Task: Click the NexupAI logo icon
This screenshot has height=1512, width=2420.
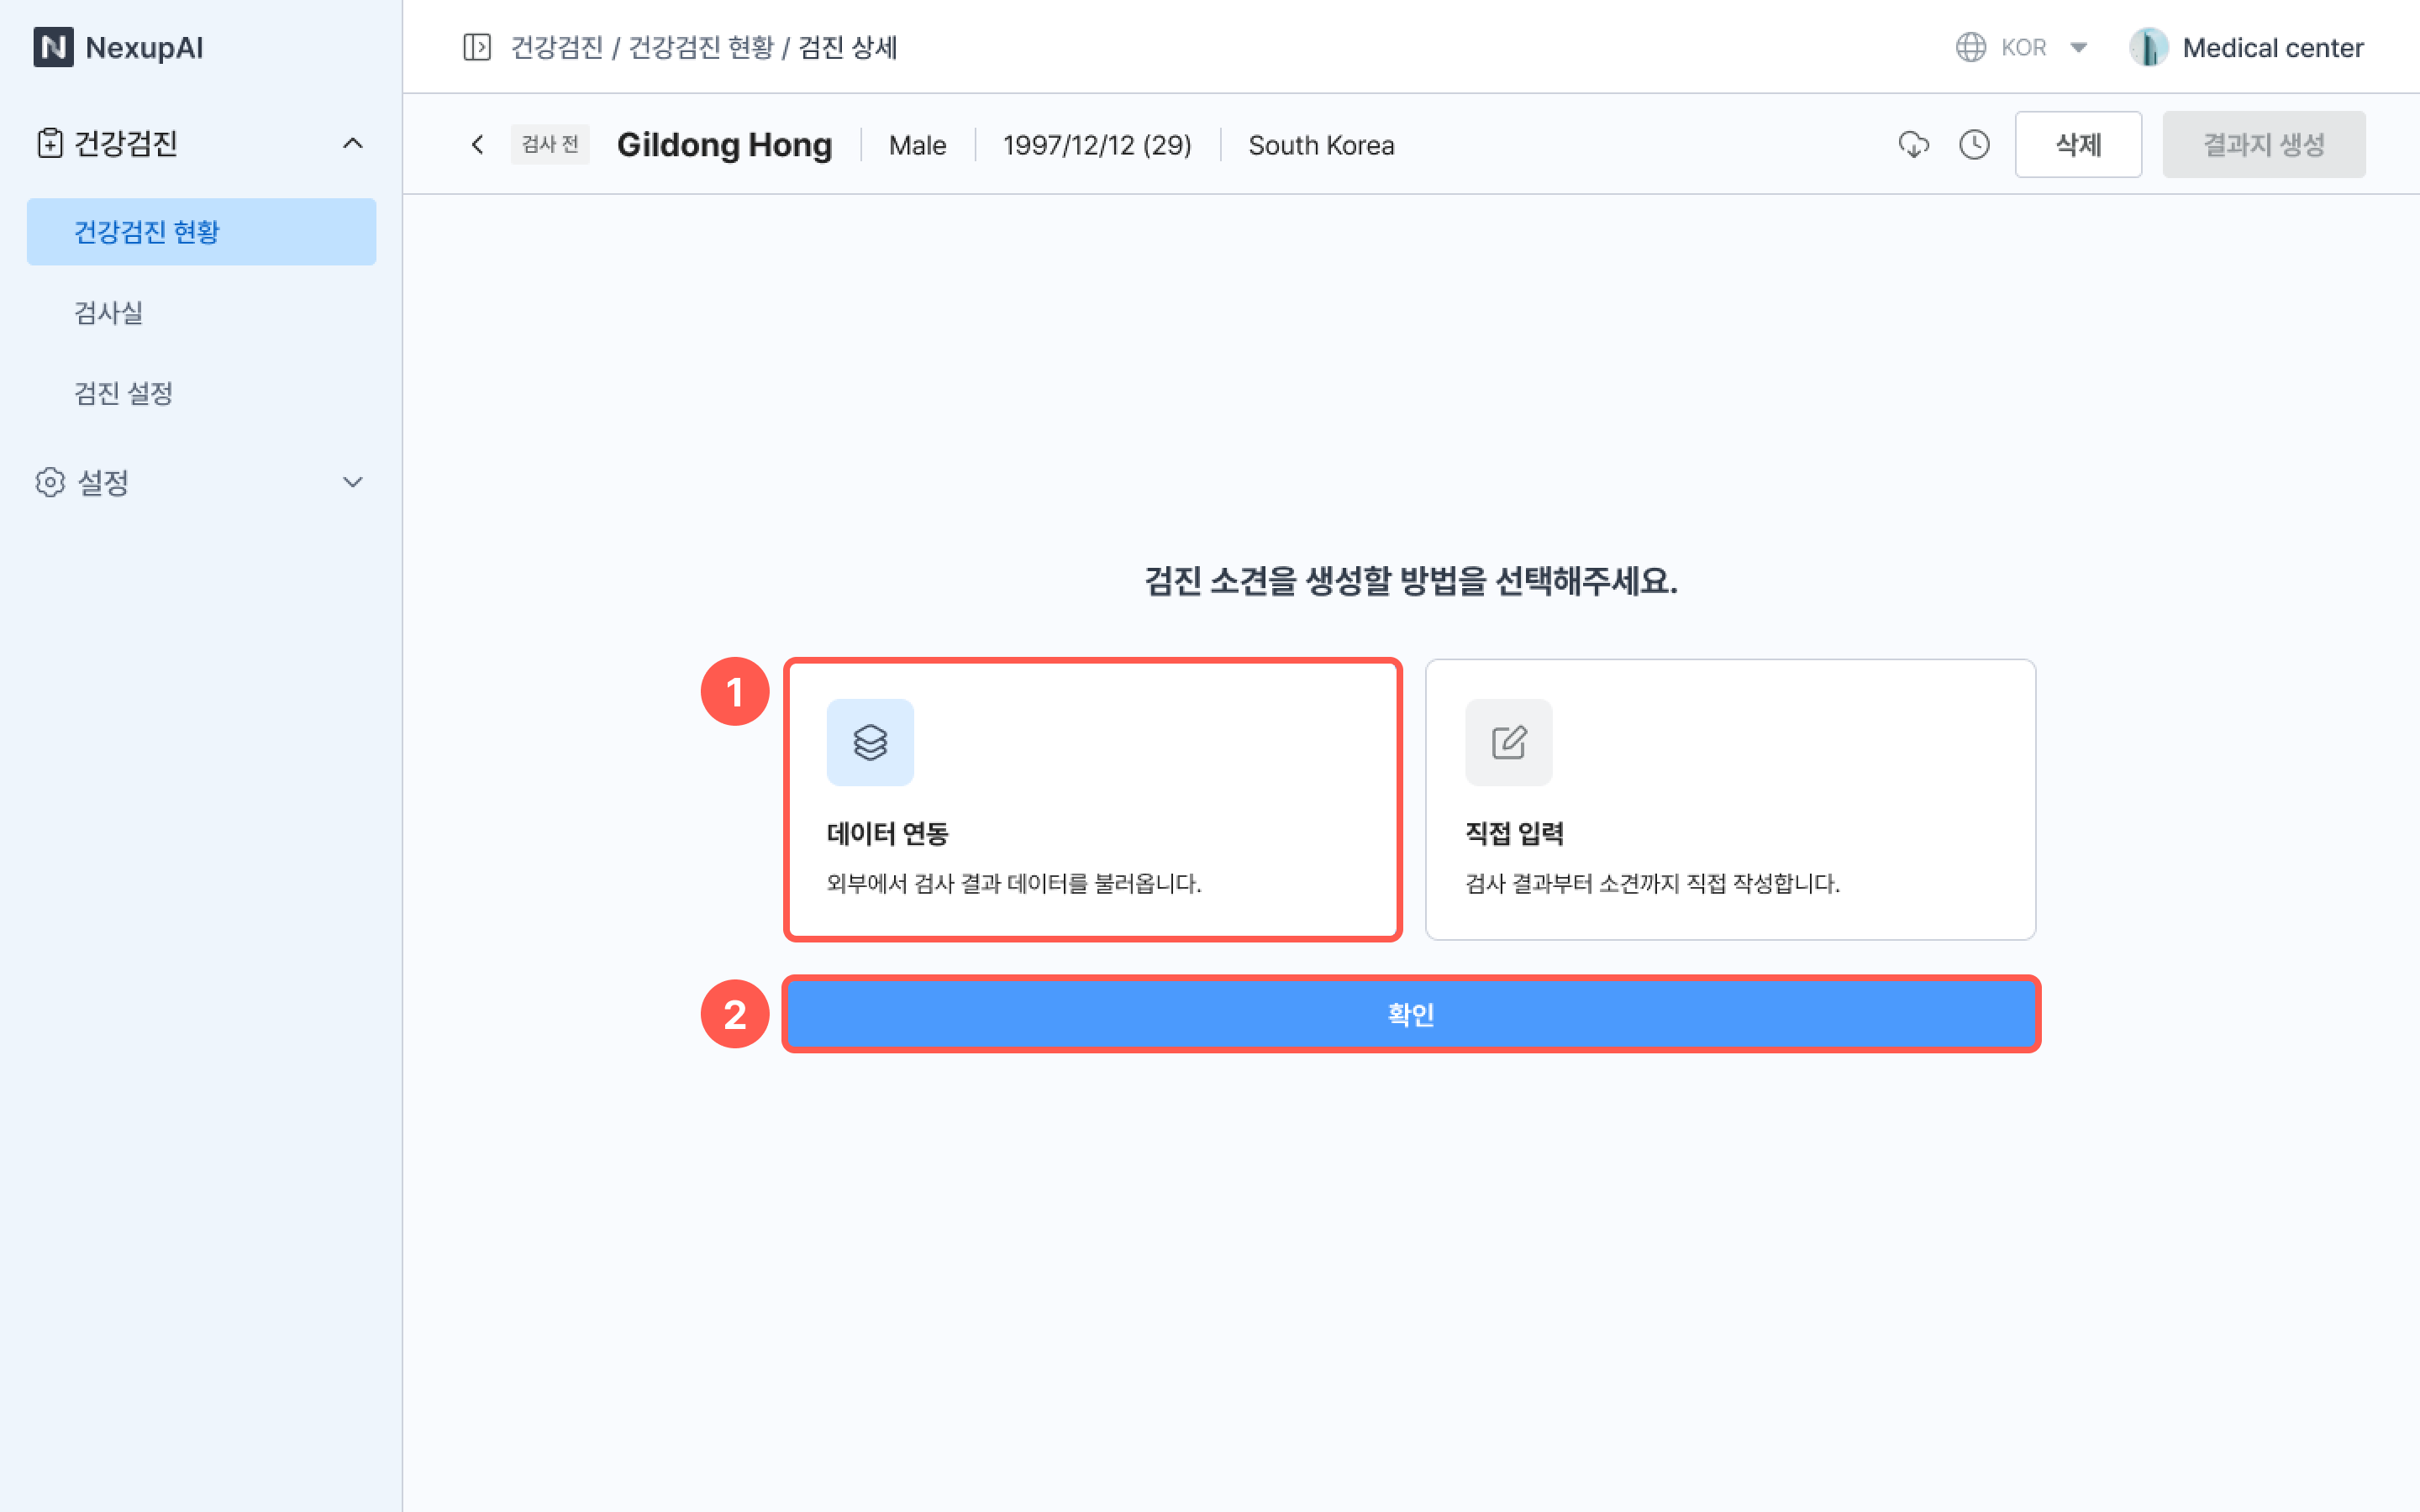Action: point(53,47)
